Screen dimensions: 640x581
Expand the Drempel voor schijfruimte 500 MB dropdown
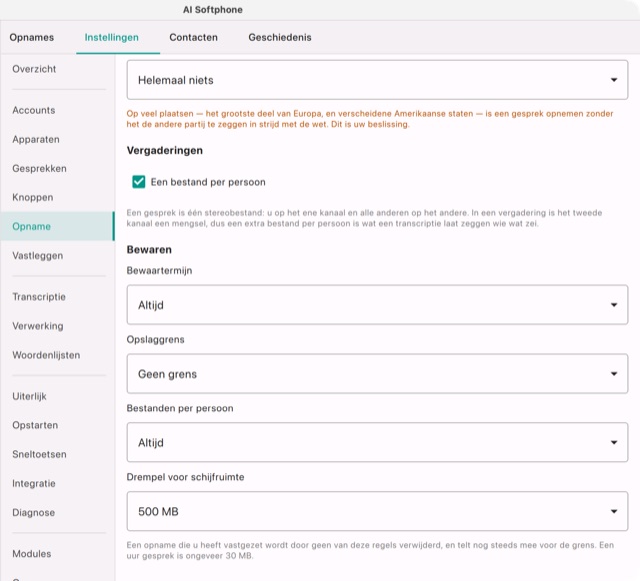(x=377, y=511)
